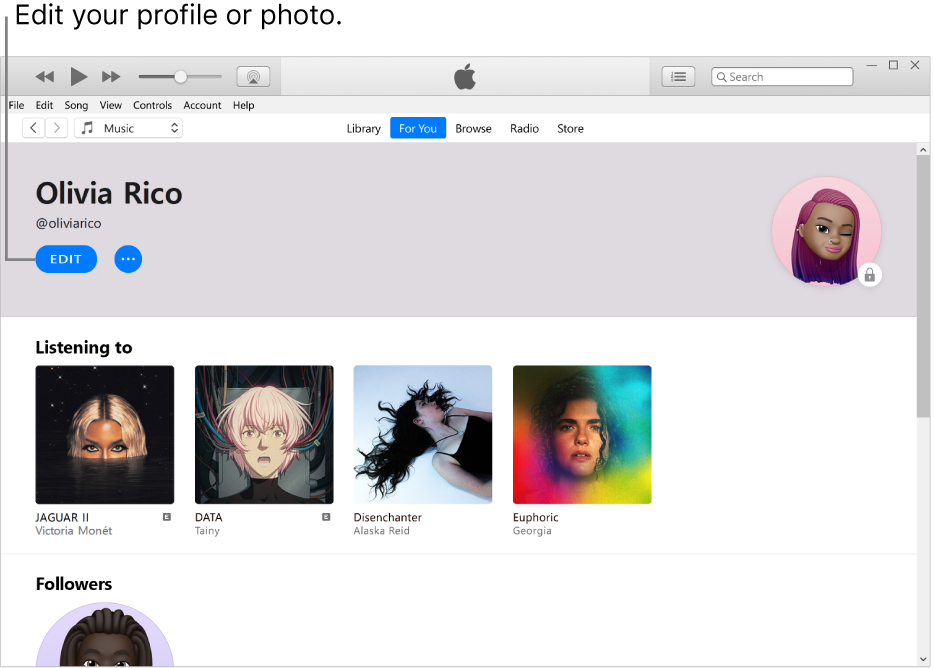Screen dimensions: 934x668
Task: Click the Olivia Rico profile name
Action: click(x=109, y=194)
